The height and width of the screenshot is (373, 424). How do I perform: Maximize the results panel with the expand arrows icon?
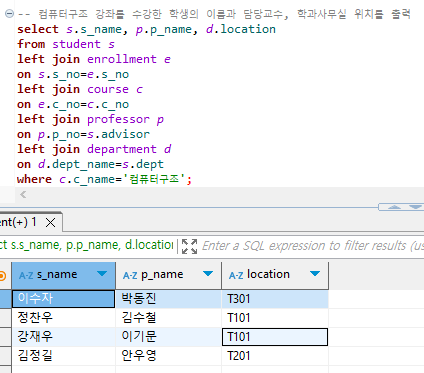pyautogui.click(x=189, y=246)
